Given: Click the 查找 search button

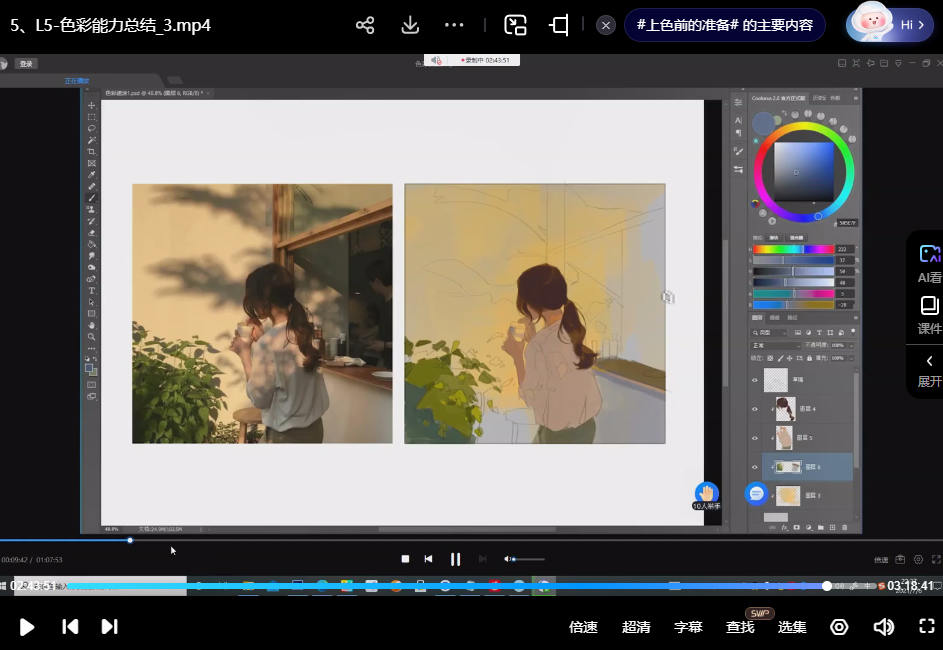Looking at the screenshot, I should tap(740, 627).
